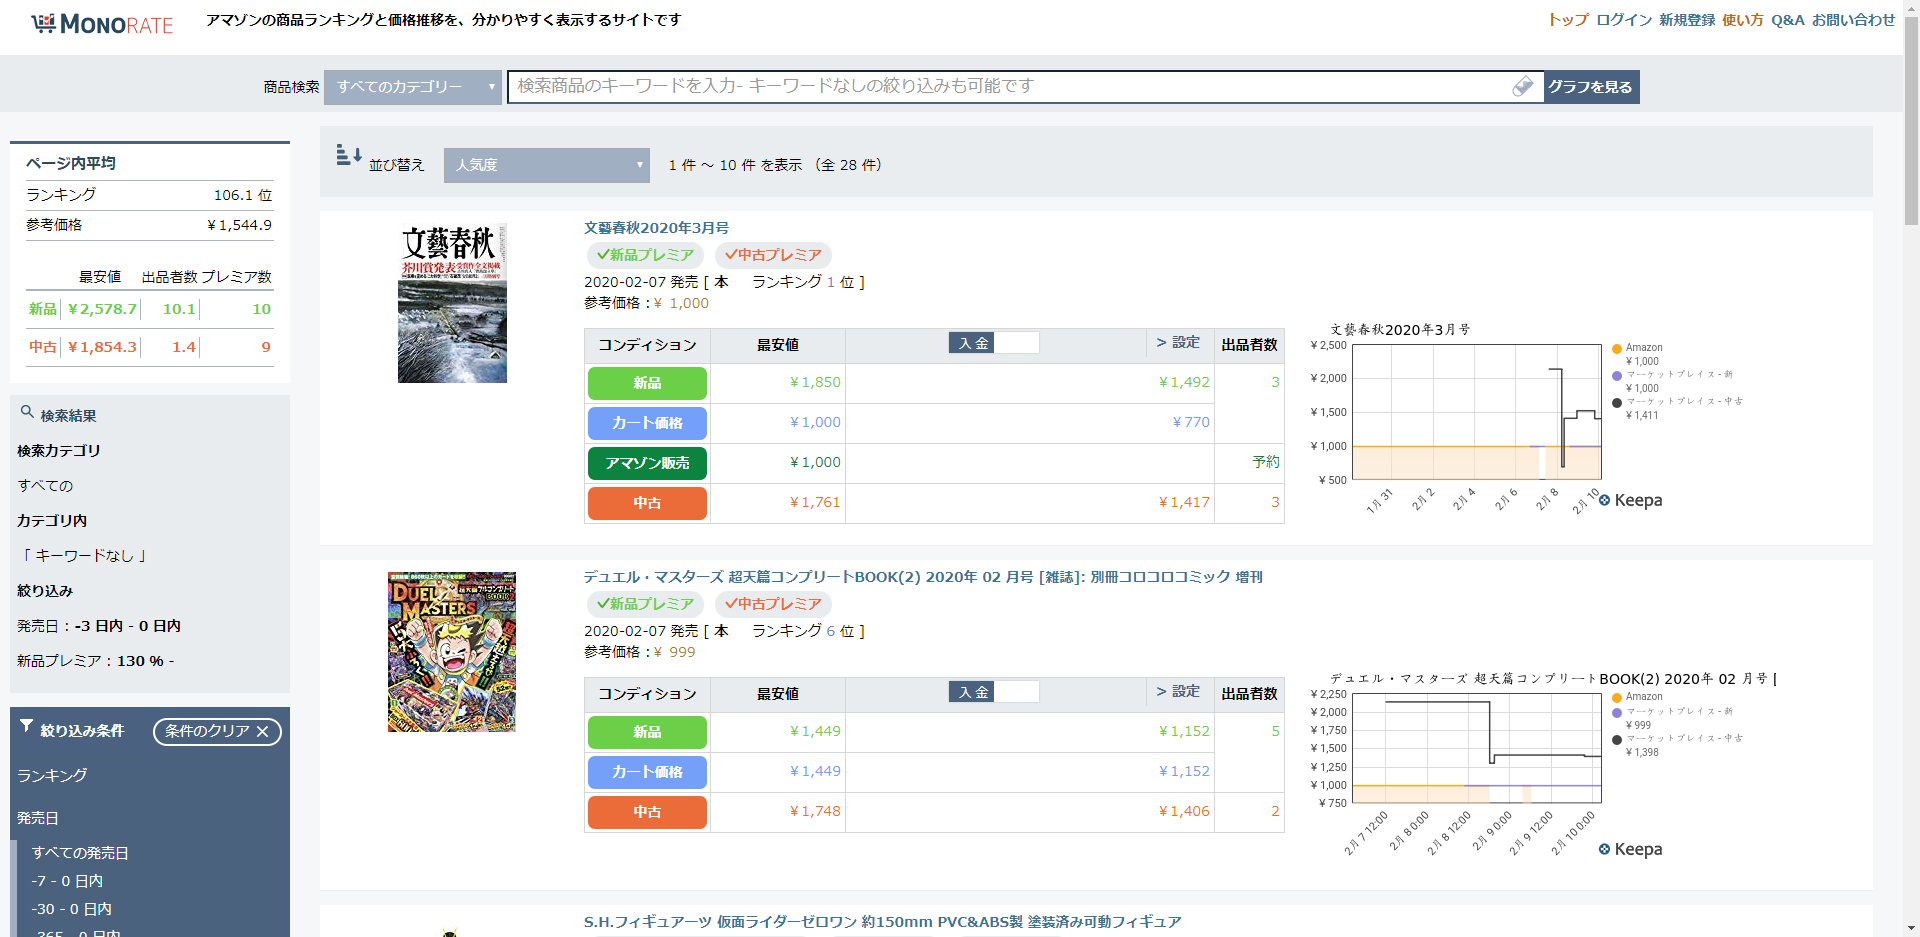1920x937 pixels.
Task: Click the 文藝春秋 price history chart
Action: point(1477,412)
